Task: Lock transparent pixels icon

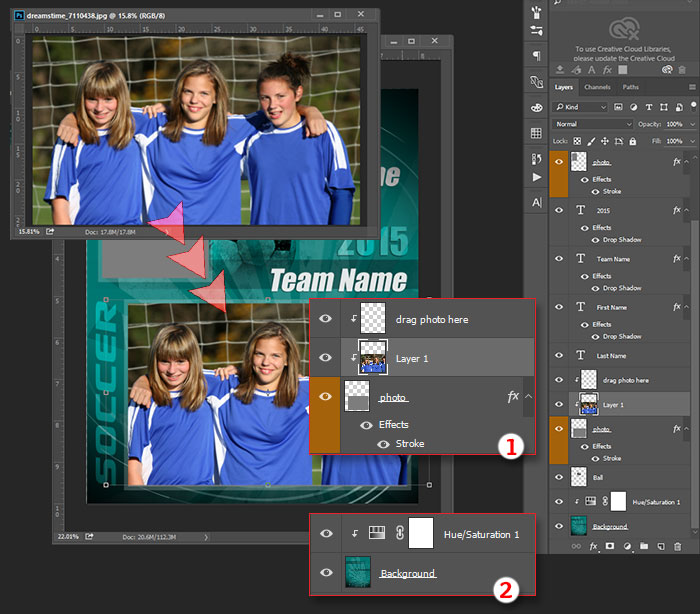Action: pos(577,141)
